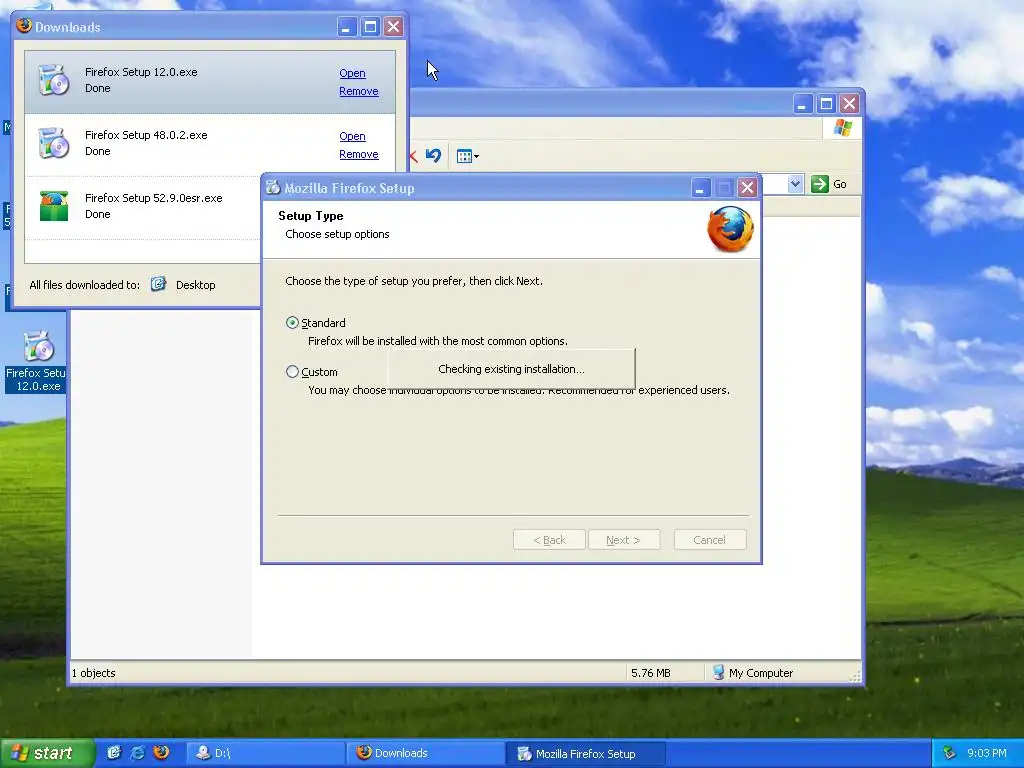Click the Next button in Firefox Setup
This screenshot has width=1024, height=768.
point(624,540)
